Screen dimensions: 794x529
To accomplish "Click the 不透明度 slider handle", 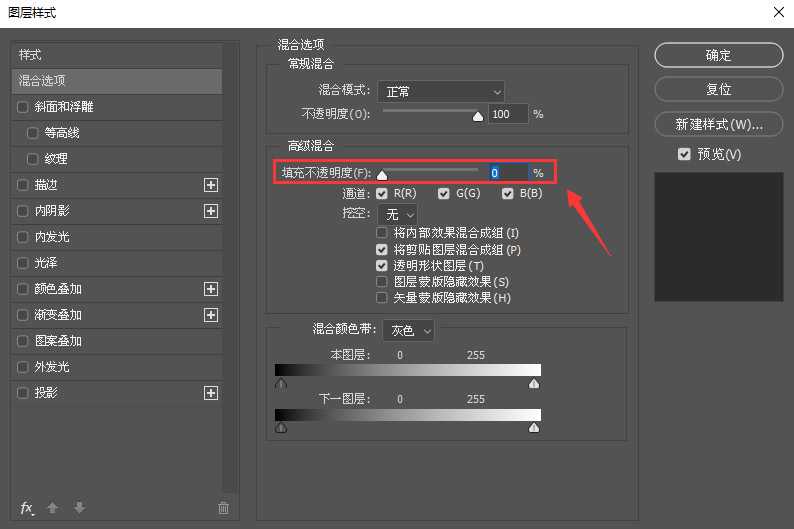I will (x=478, y=117).
